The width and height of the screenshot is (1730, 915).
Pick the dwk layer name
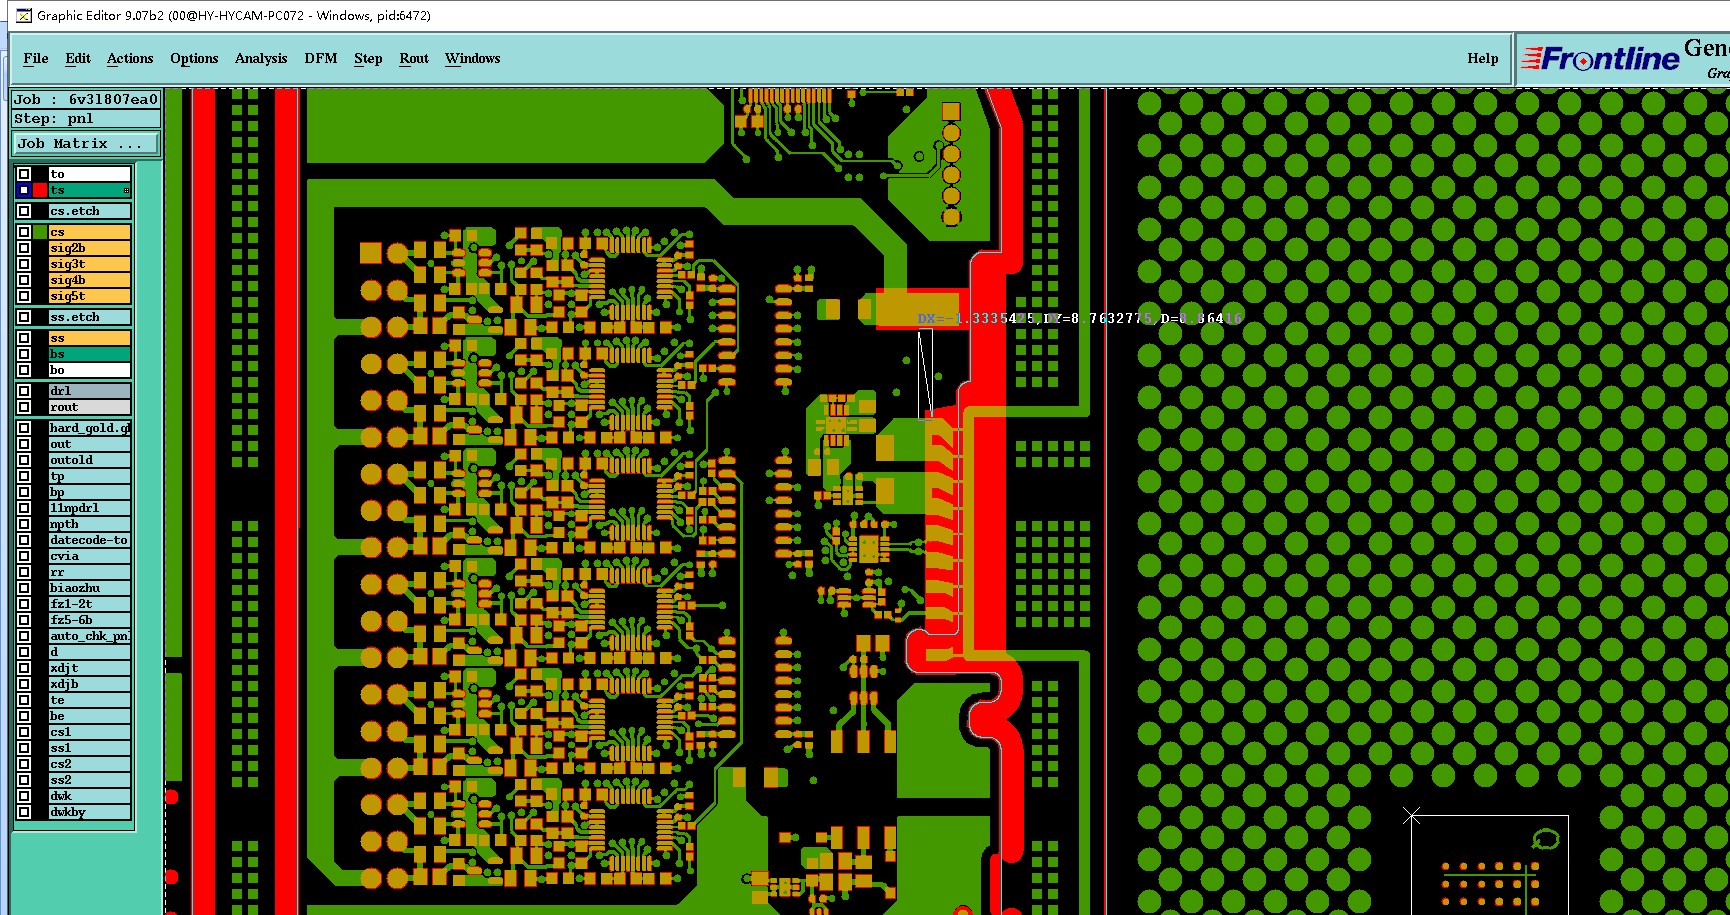[90, 796]
